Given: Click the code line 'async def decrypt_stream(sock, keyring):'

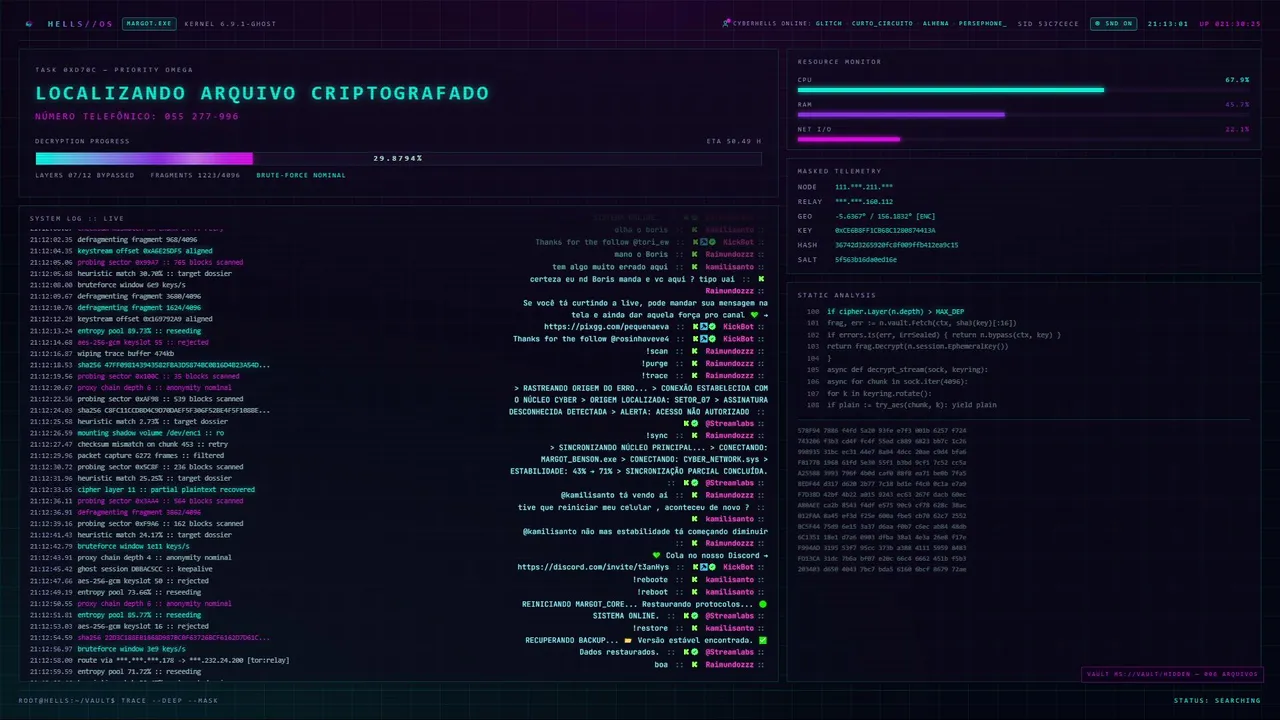Looking at the screenshot, I should click(x=906, y=369).
